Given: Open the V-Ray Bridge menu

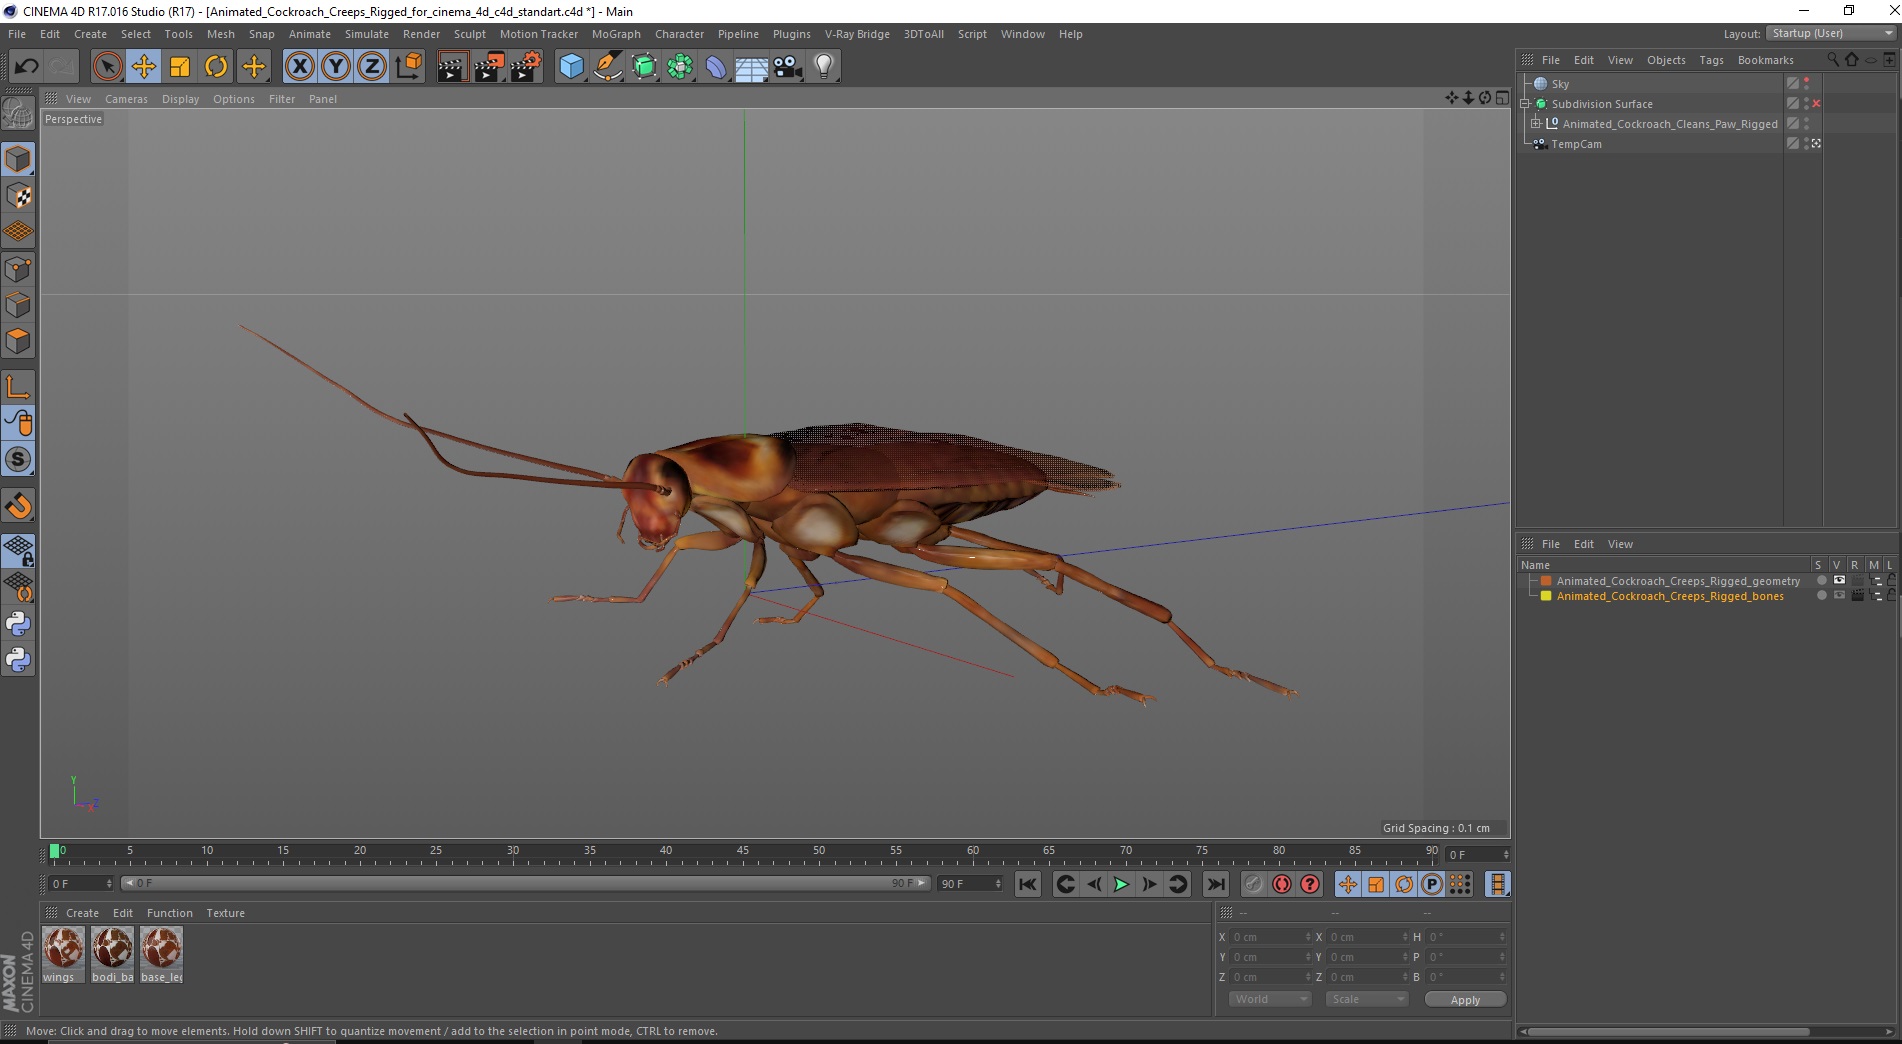Looking at the screenshot, I should click(857, 34).
